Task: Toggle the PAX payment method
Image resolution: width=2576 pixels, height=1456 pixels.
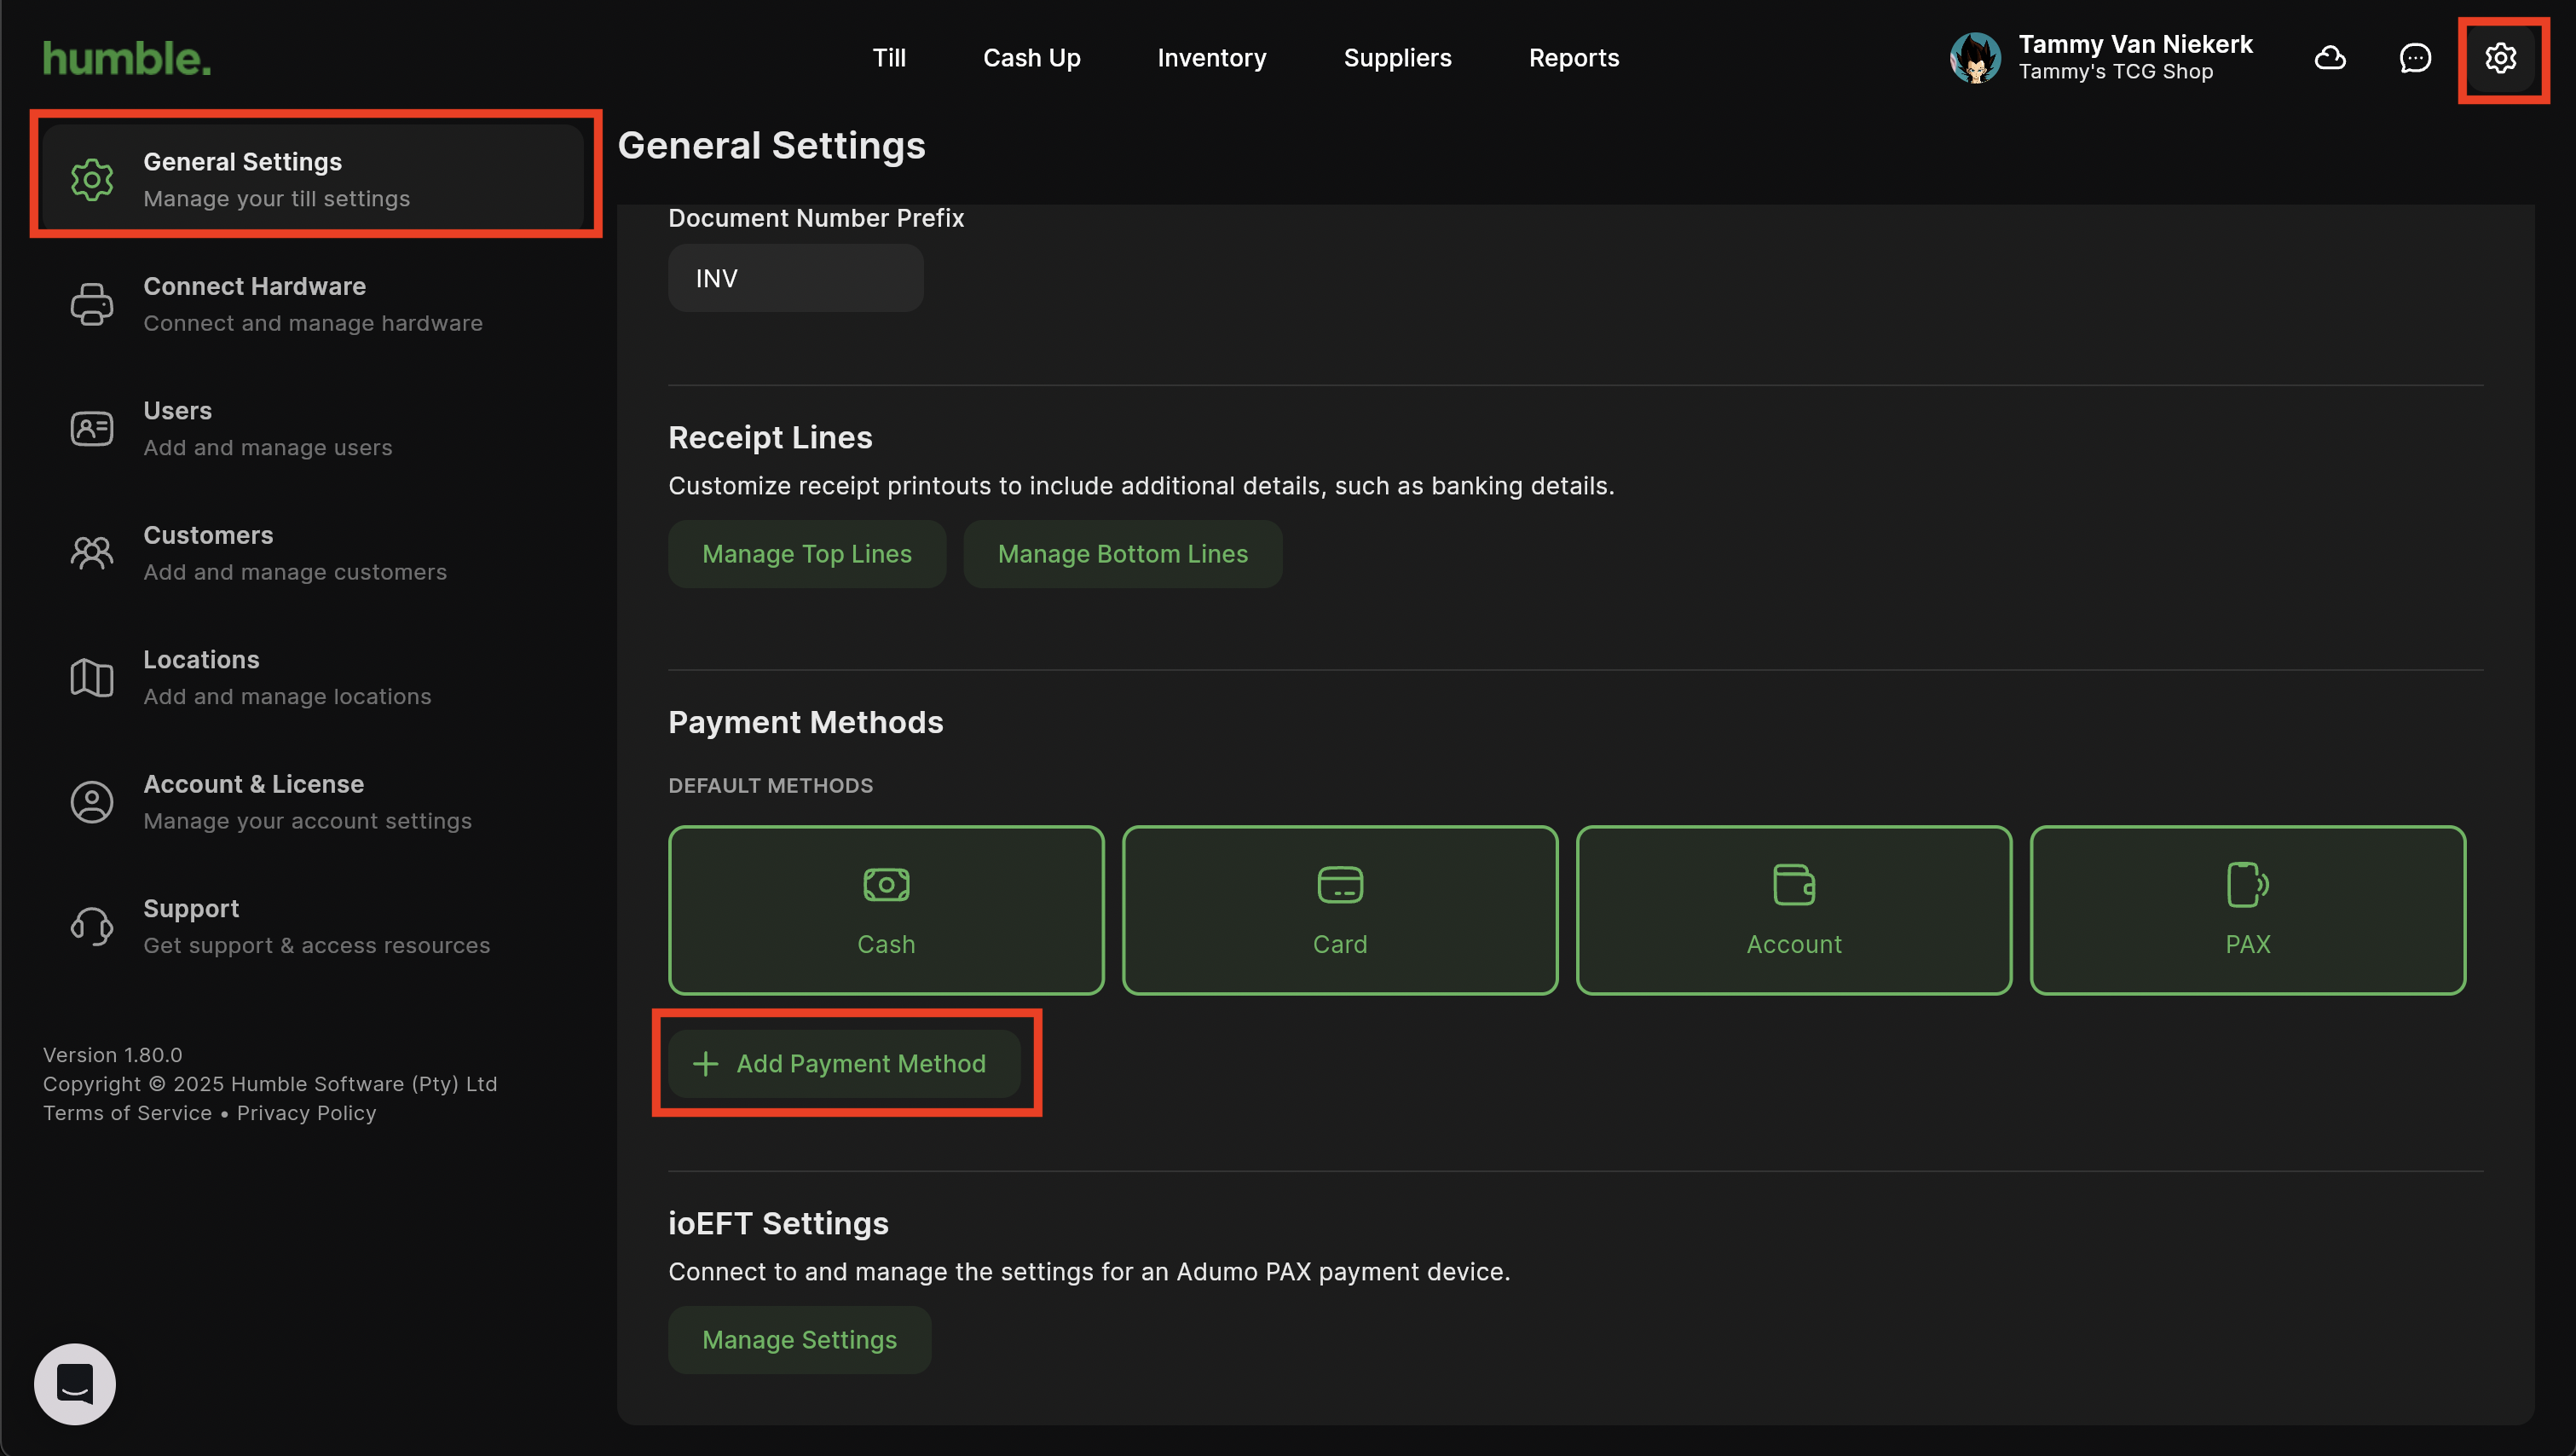Action: pyautogui.click(x=2247, y=909)
